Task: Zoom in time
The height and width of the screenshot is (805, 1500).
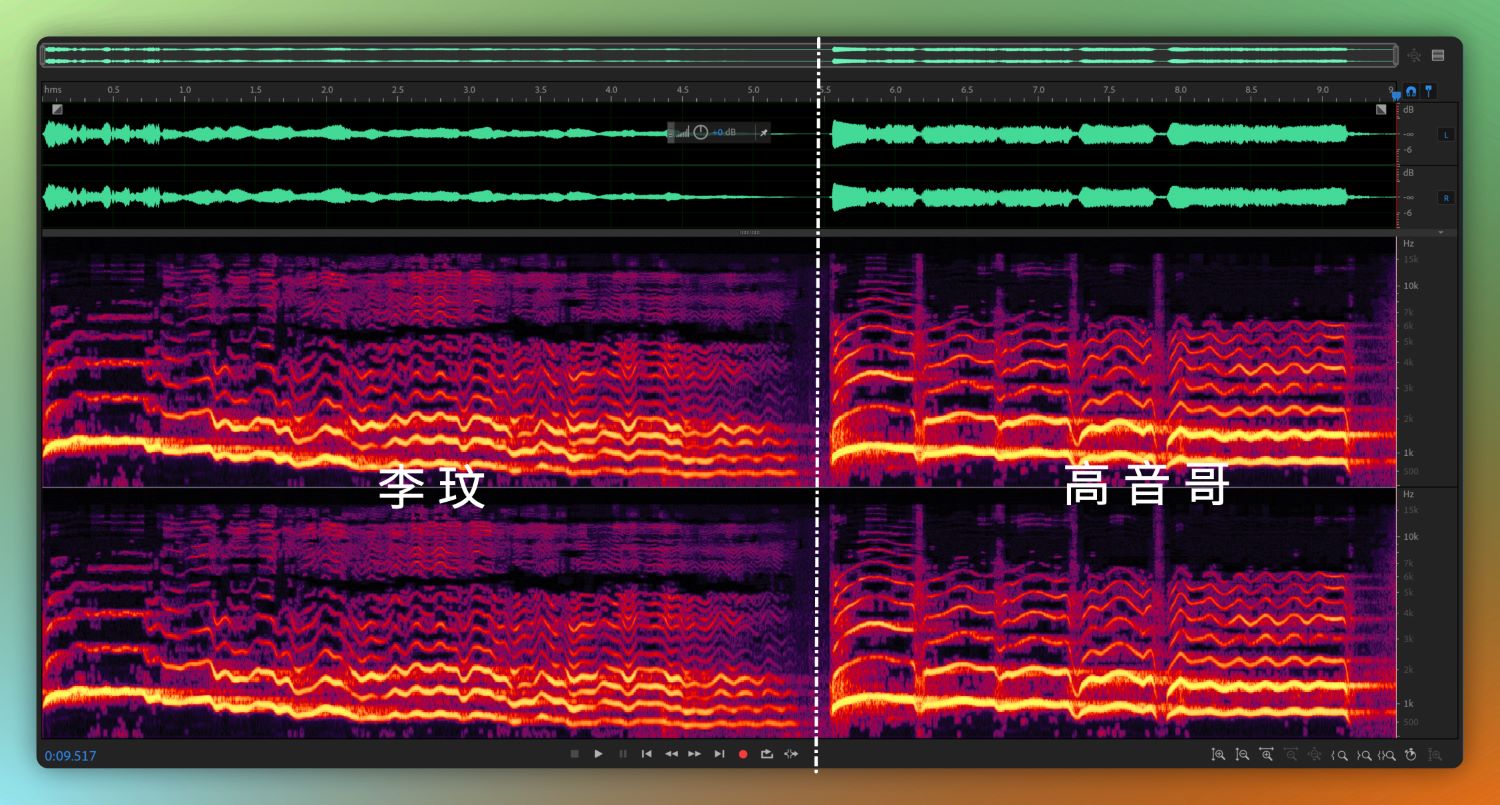Action: coord(1266,755)
